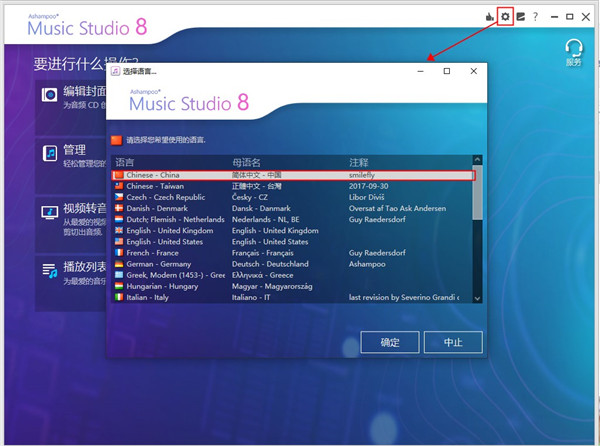Minimize the language selection dialog
This screenshot has height=446, width=600.
[x=421, y=71]
